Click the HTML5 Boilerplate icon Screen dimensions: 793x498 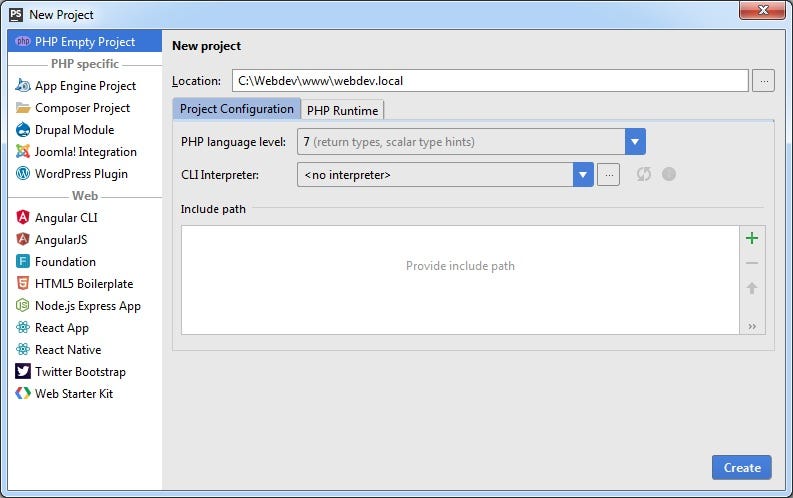pyautogui.click(x=23, y=283)
